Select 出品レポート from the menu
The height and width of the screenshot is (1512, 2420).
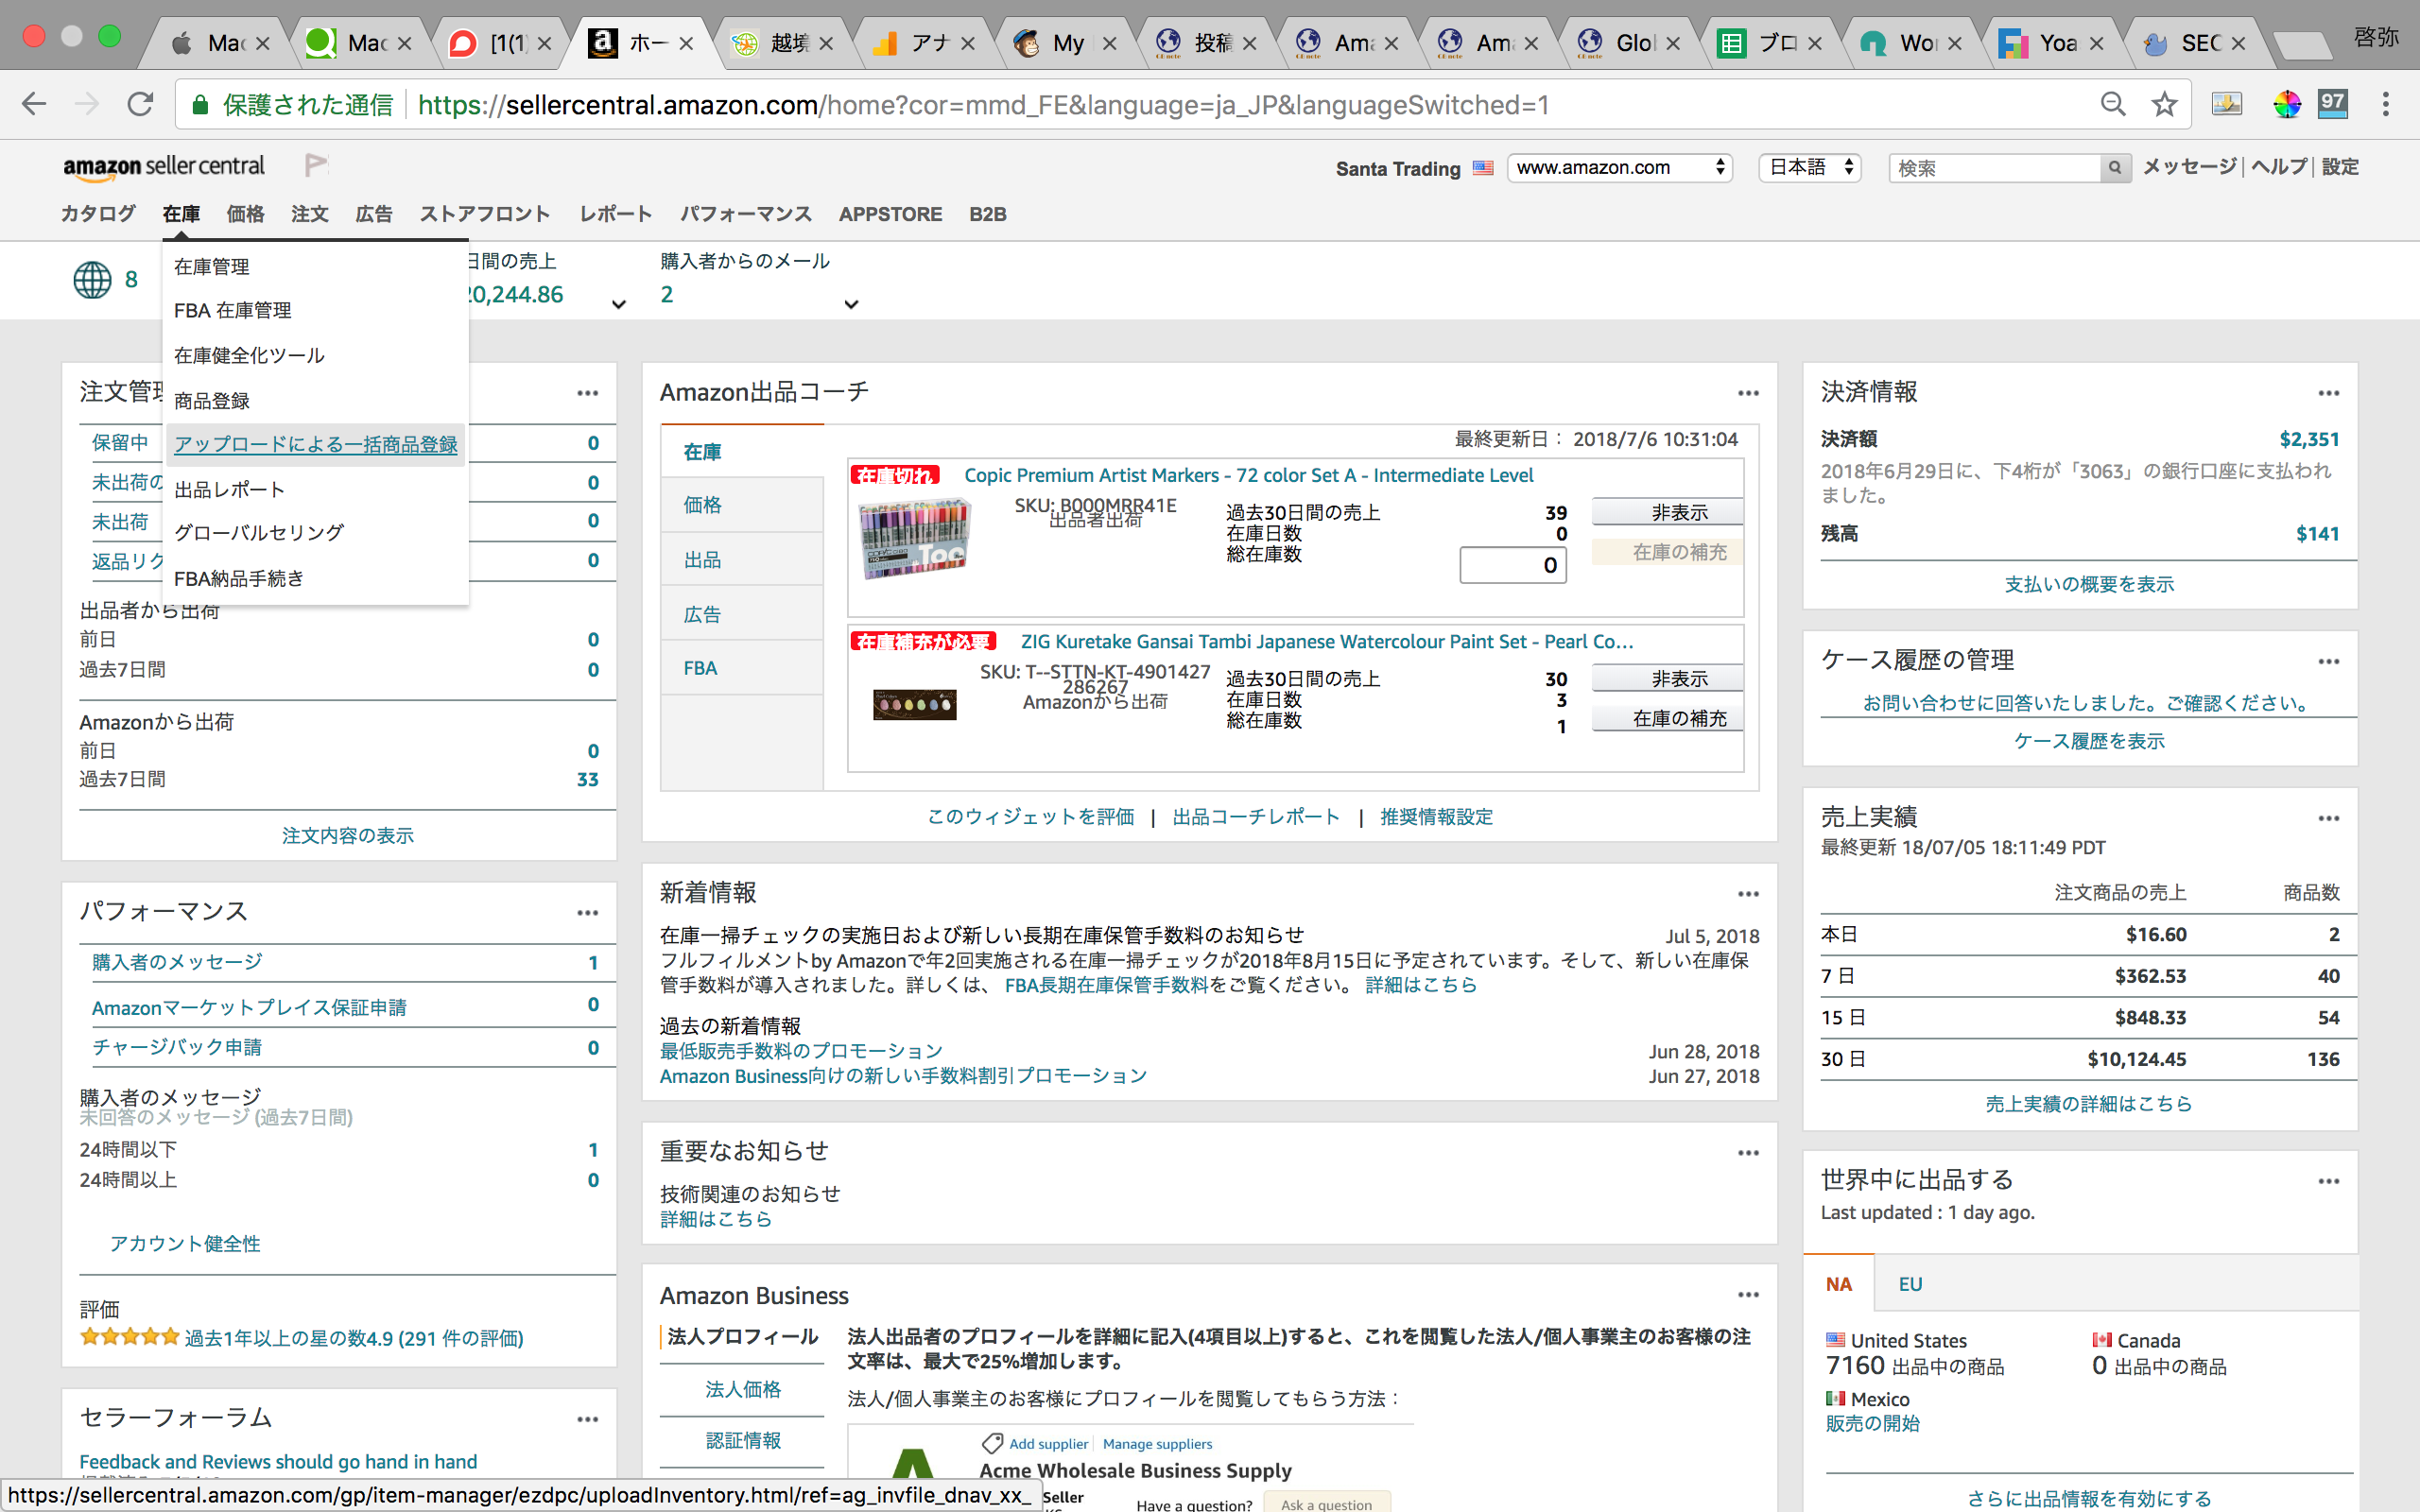click(x=230, y=490)
